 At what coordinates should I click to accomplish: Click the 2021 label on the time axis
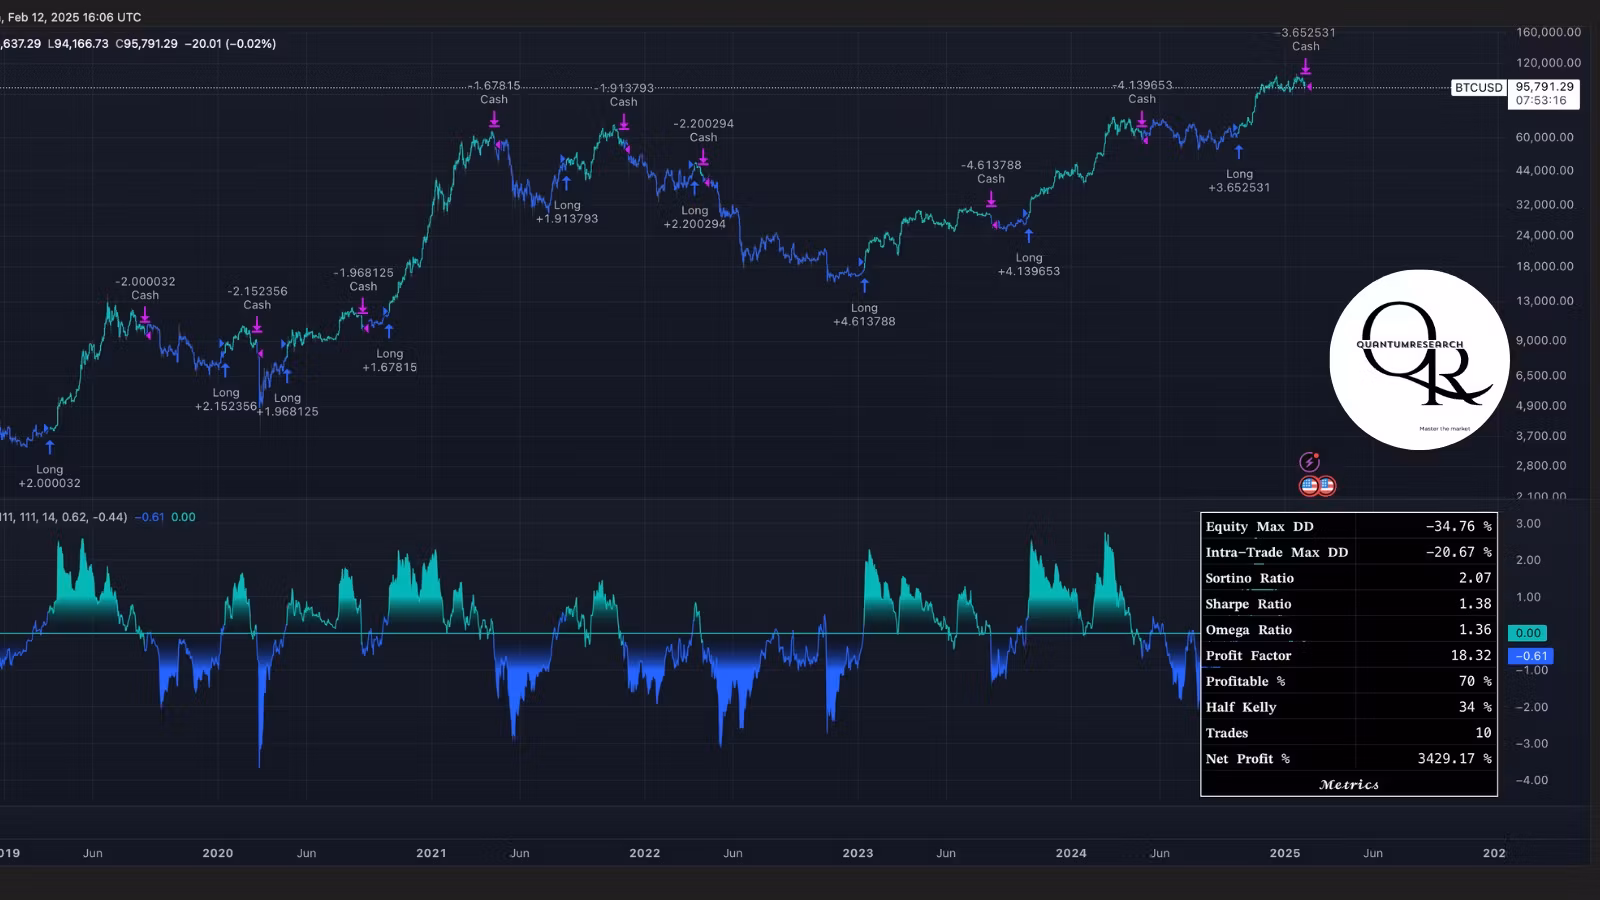431,853
